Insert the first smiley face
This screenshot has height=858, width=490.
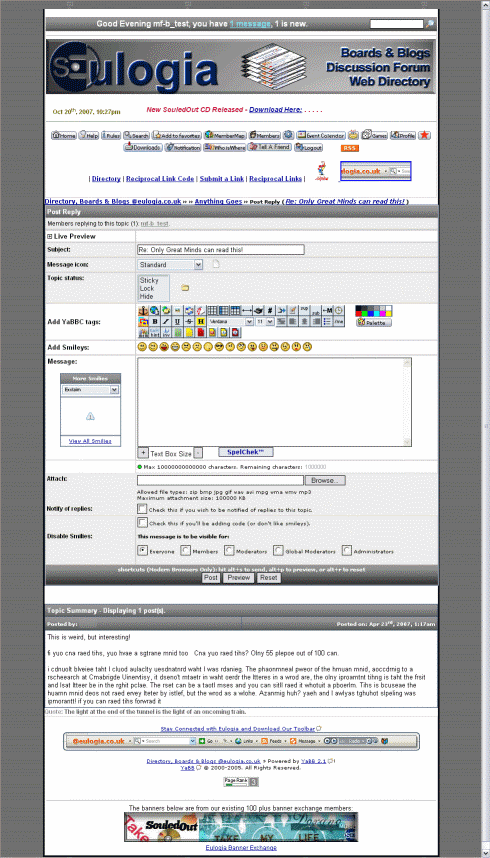click(142, 347)
